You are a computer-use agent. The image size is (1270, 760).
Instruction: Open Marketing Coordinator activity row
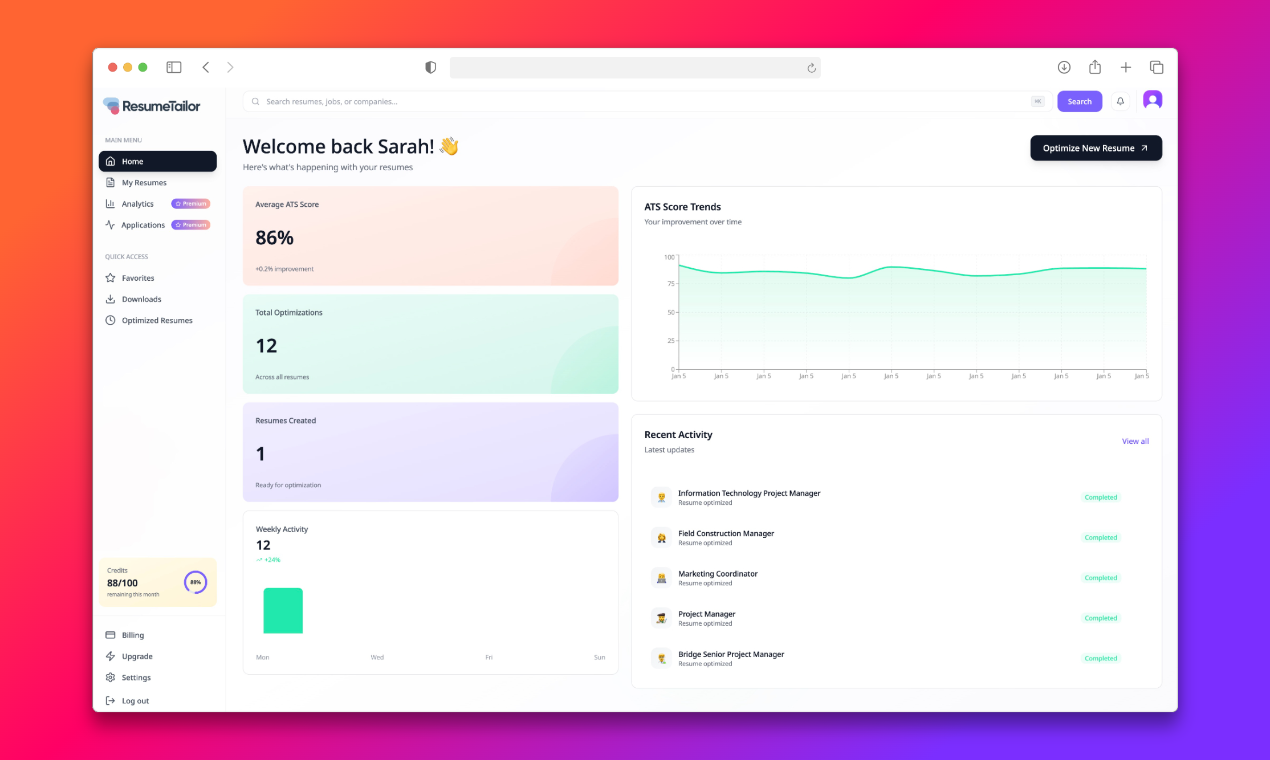(x=897, y=578)
